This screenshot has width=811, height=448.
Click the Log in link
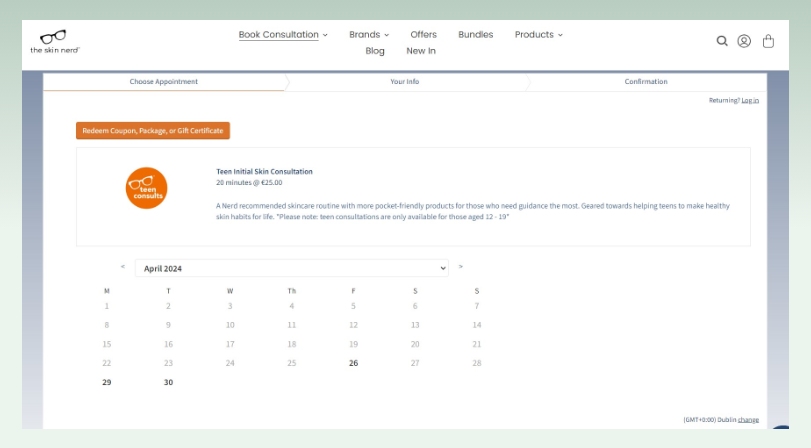point(750,100)
